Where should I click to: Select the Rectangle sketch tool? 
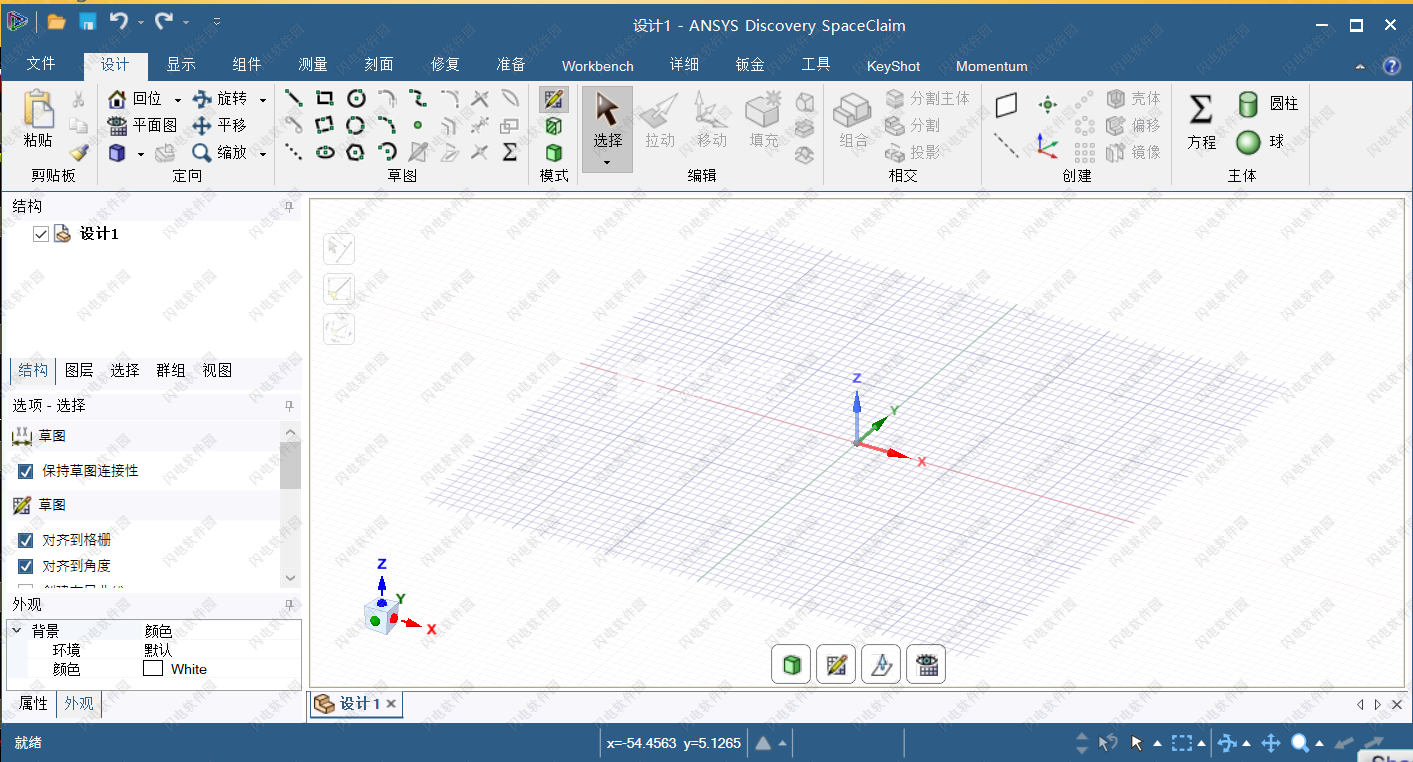(325, 98)
